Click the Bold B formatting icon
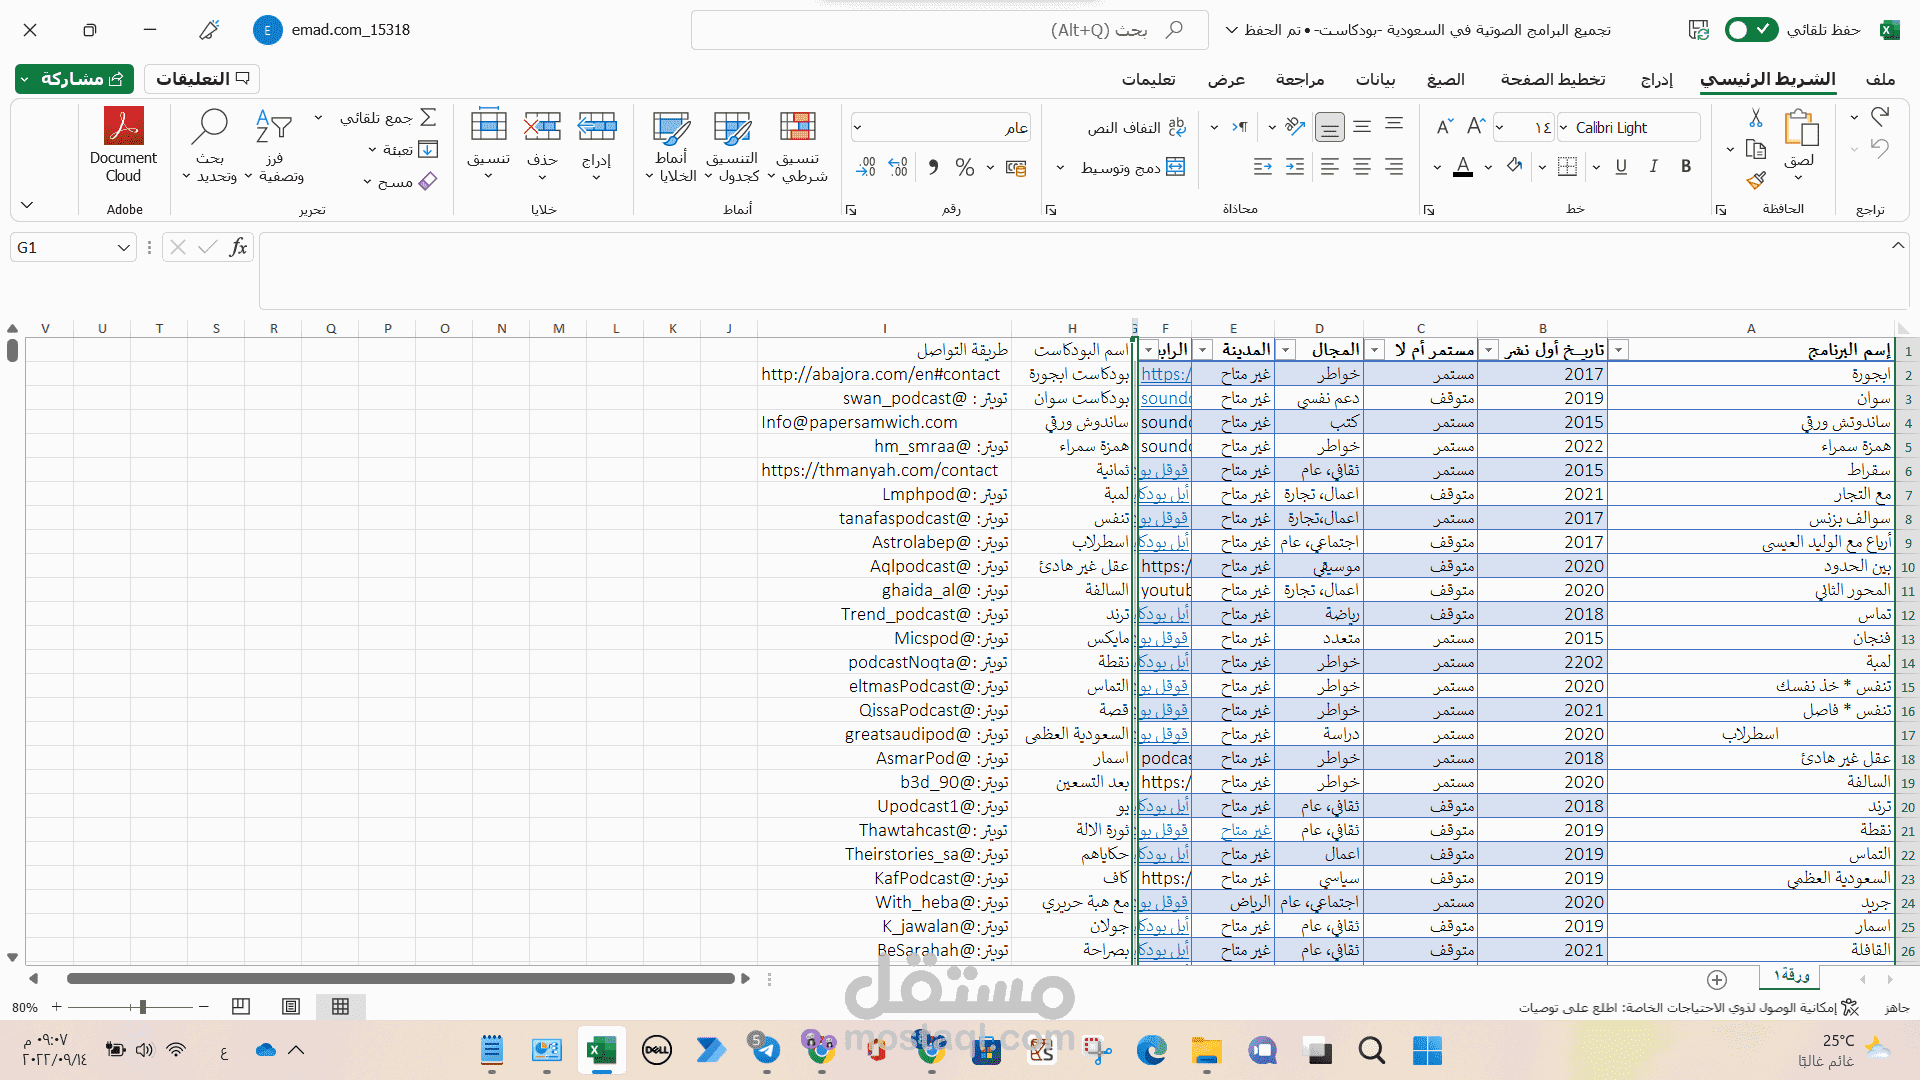This screenshot has height=1080, width=1920. (x=1686, y=167)
